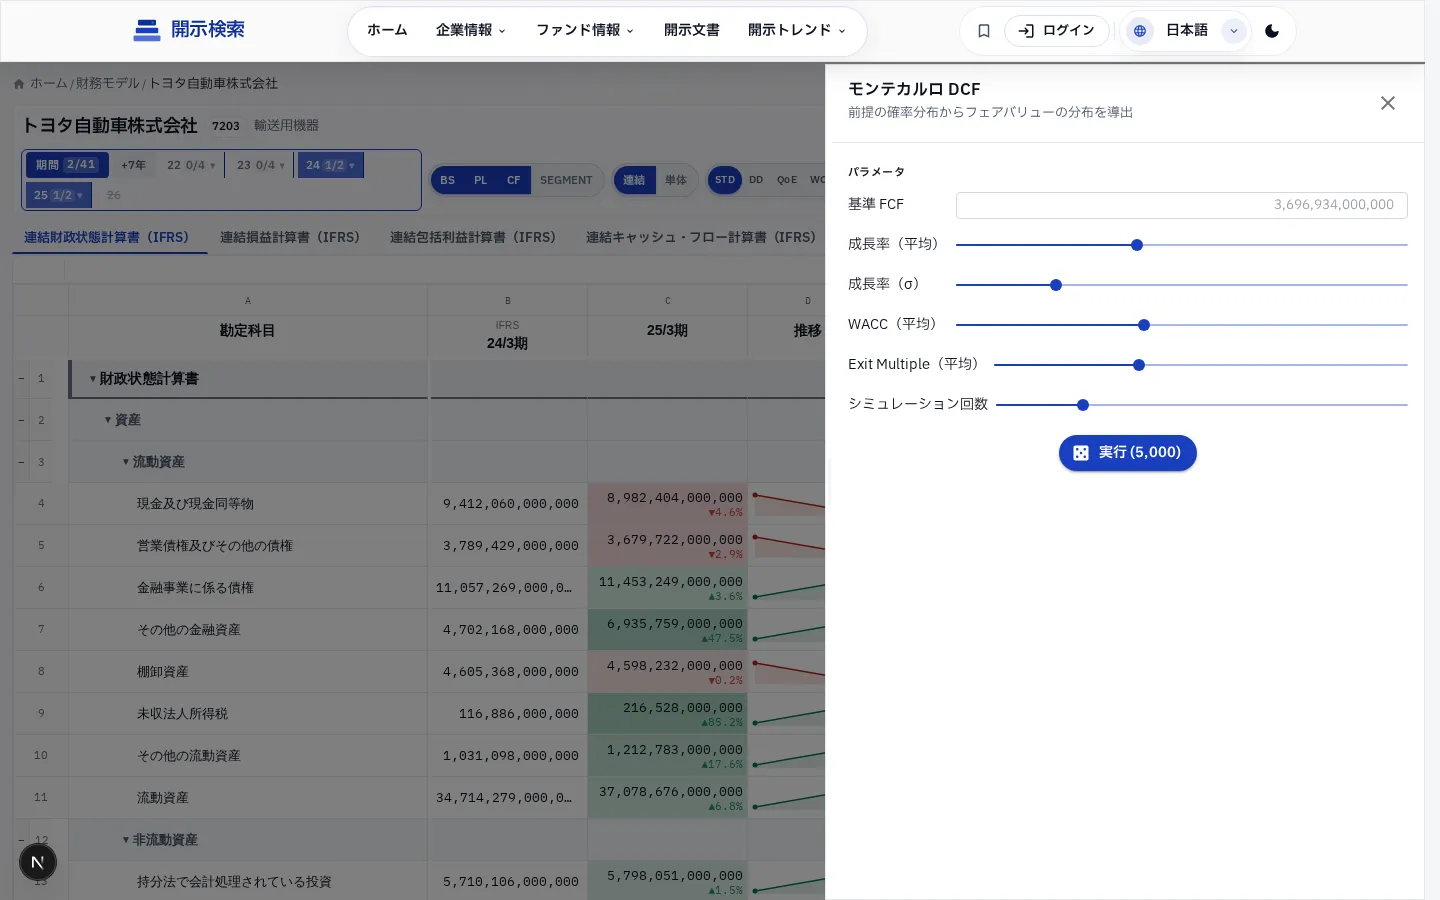The width and height of the screenshot is (1440, 900).
Task: Collapse the 資産 tree row
Action: click(108, 420)
